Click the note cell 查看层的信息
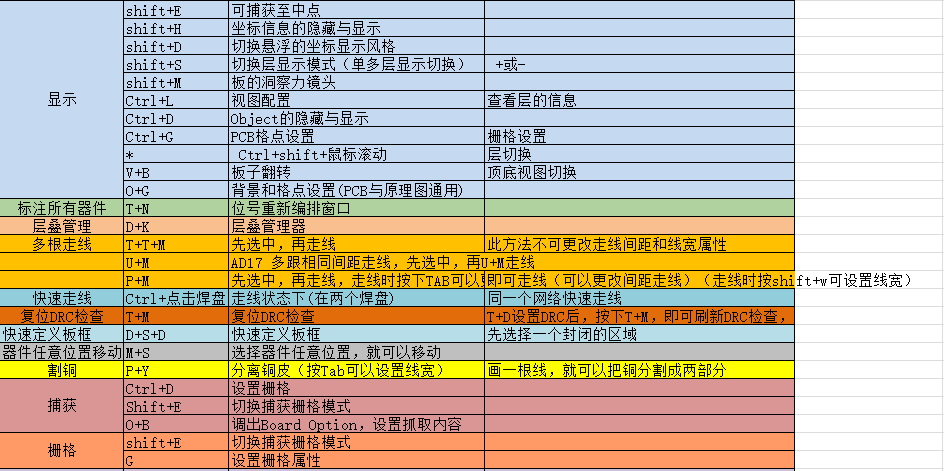The width and height of the screenshot is (944, 471). coord(639,100)
